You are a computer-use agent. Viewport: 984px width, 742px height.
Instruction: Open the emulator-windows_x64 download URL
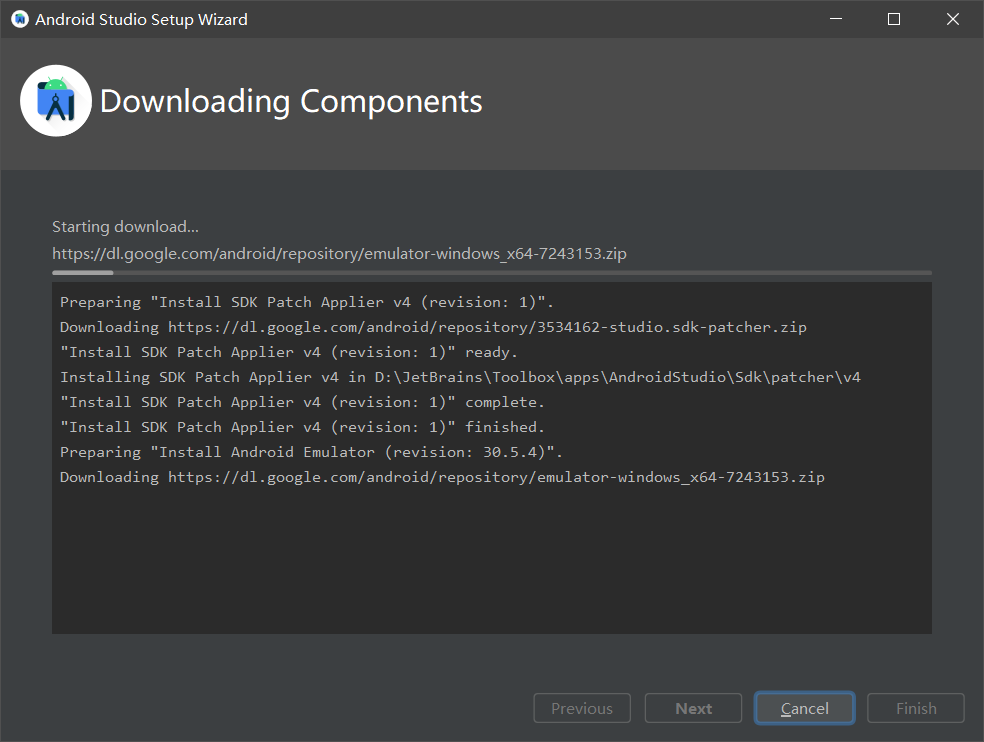point(339,253)
